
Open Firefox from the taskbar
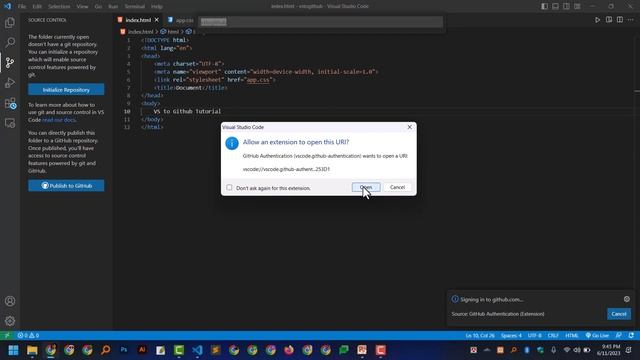[289, 350]
